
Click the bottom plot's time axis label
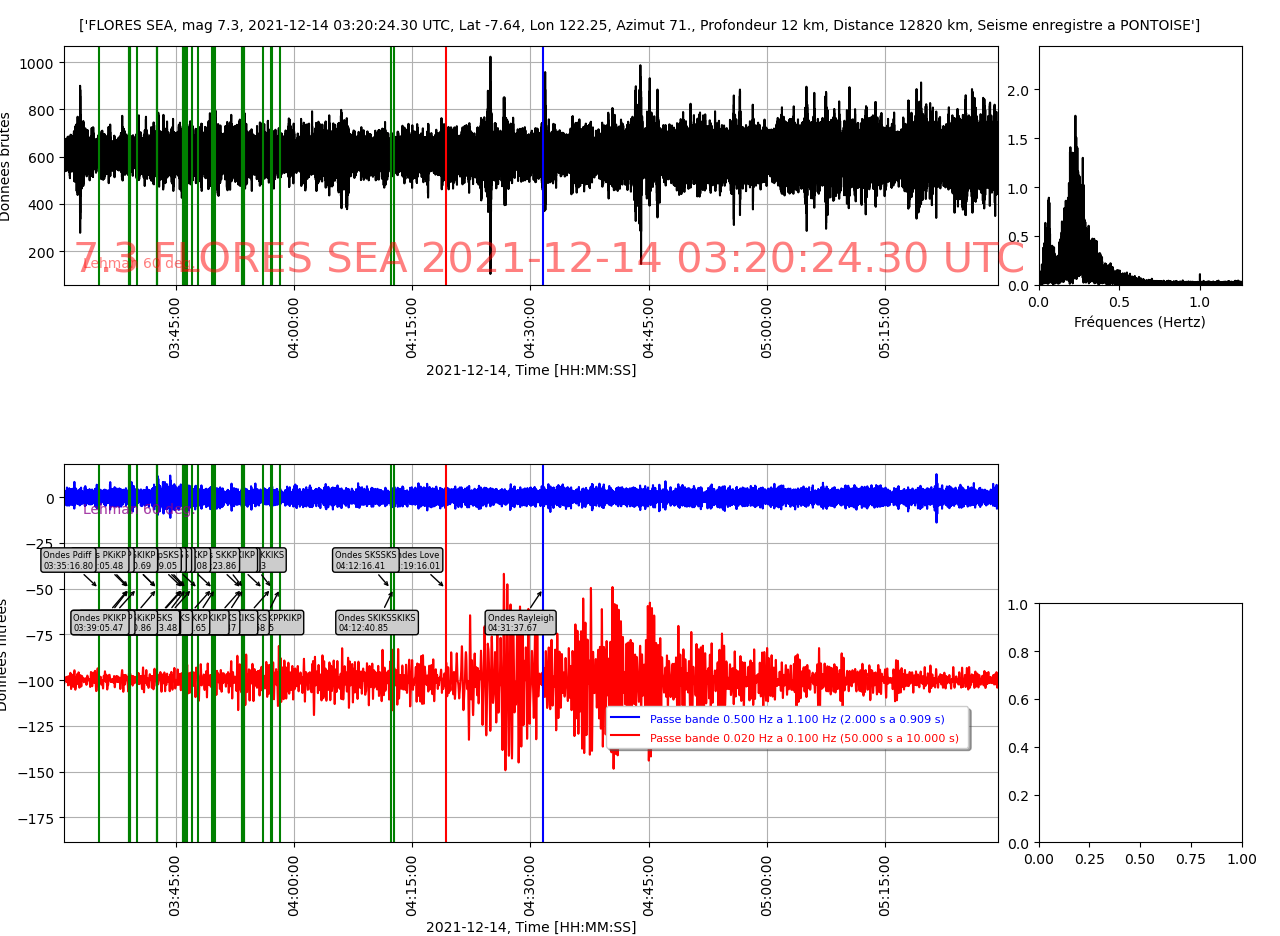tap(530, 927)
